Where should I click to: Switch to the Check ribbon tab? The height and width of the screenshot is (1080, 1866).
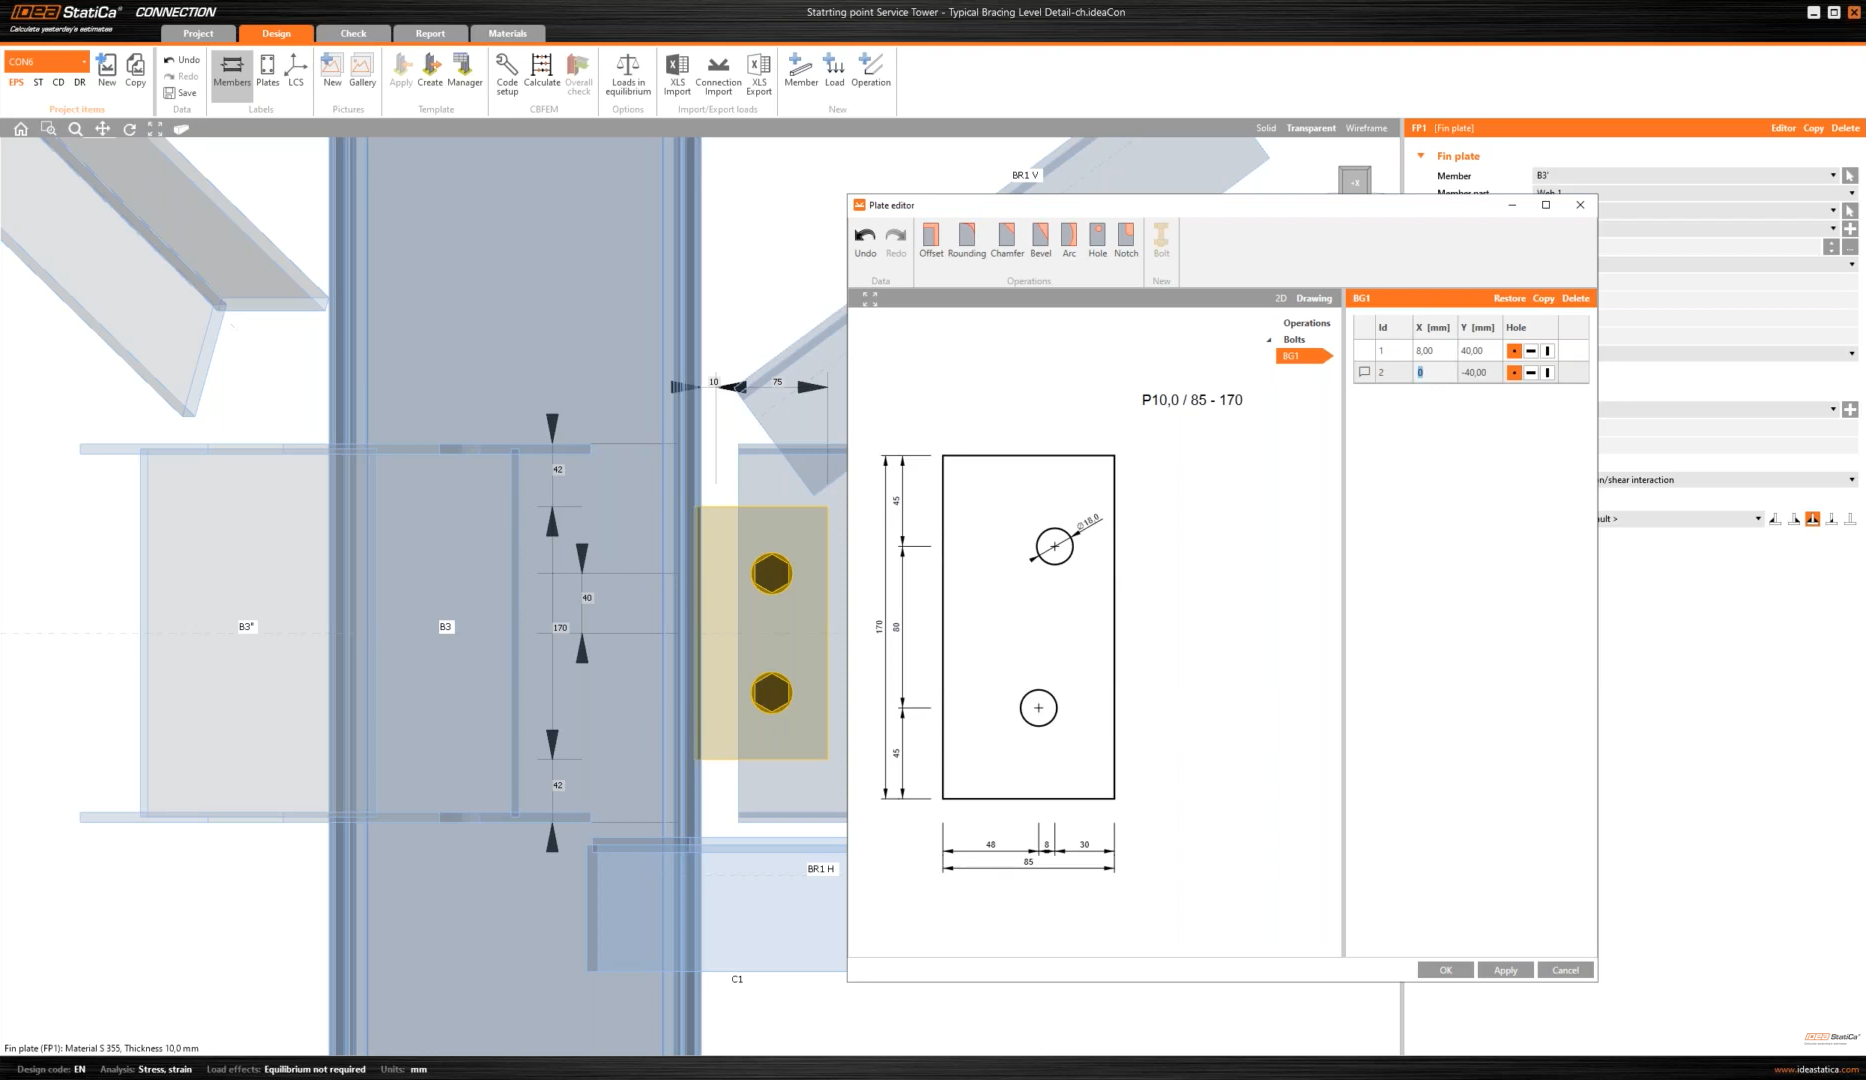(353, 34)
